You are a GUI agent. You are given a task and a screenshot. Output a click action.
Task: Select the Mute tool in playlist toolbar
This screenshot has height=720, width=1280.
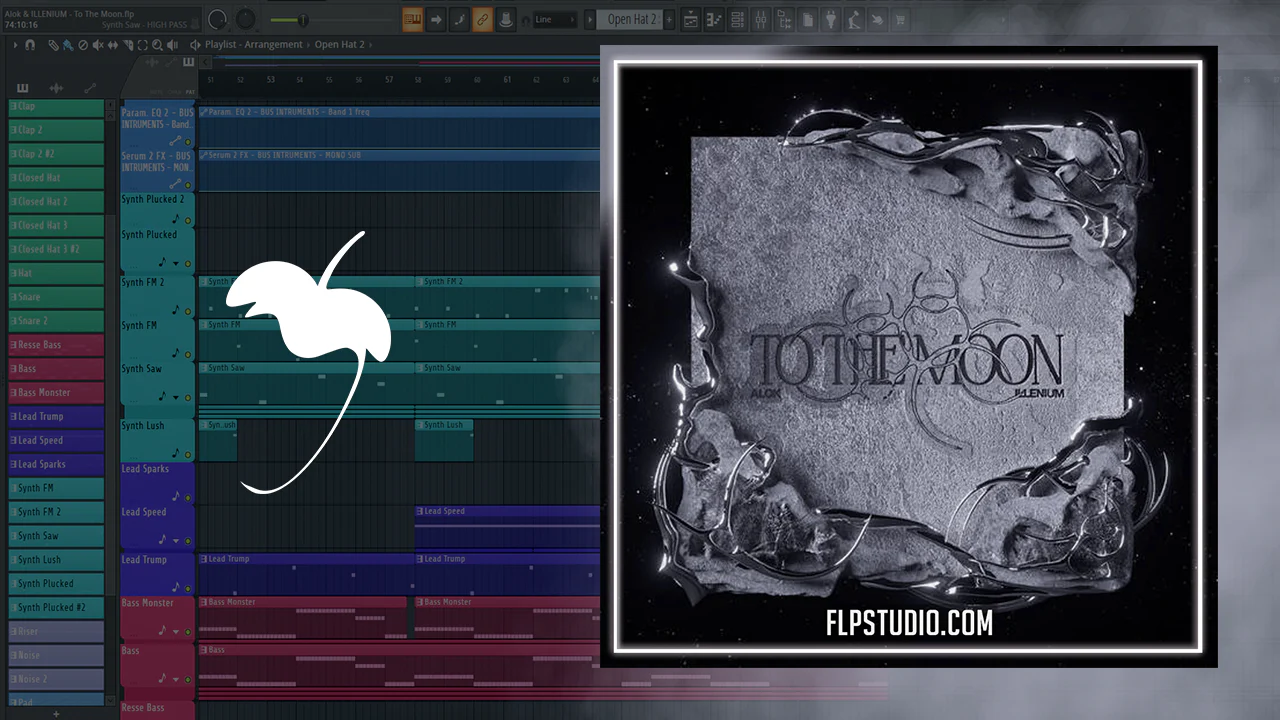[98, 45]
